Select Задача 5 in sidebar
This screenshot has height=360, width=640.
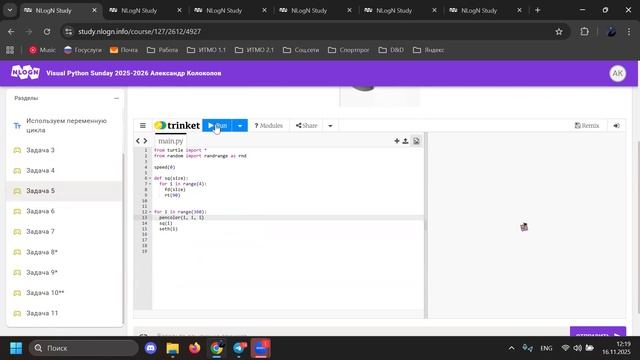(x=65, y=191)
